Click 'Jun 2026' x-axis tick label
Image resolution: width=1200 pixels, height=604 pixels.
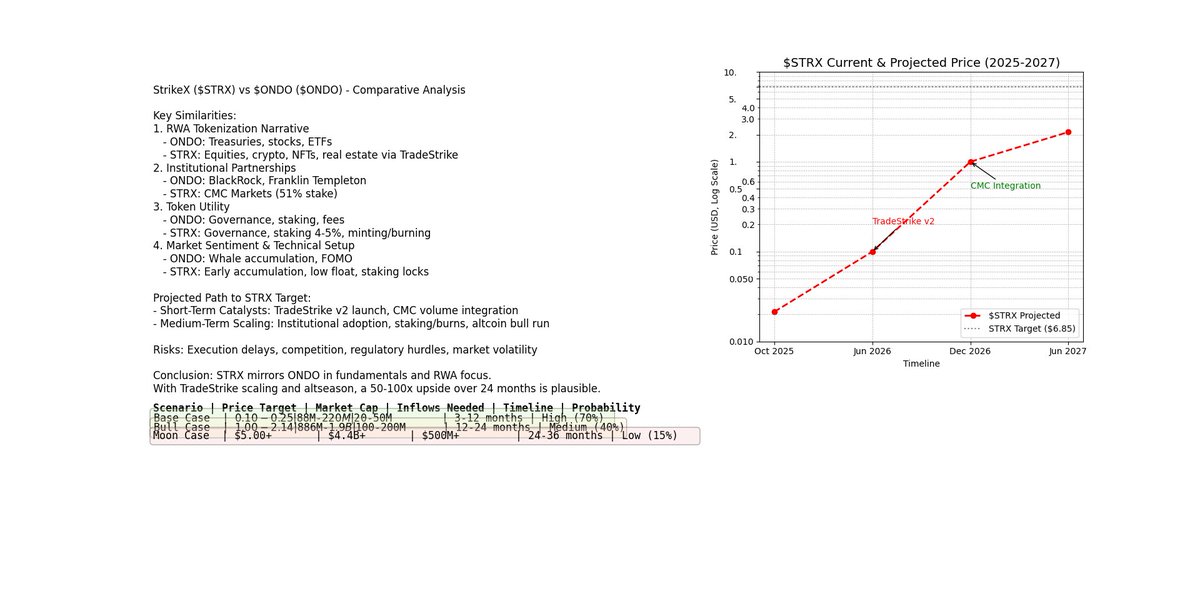[x=872, y=351]
